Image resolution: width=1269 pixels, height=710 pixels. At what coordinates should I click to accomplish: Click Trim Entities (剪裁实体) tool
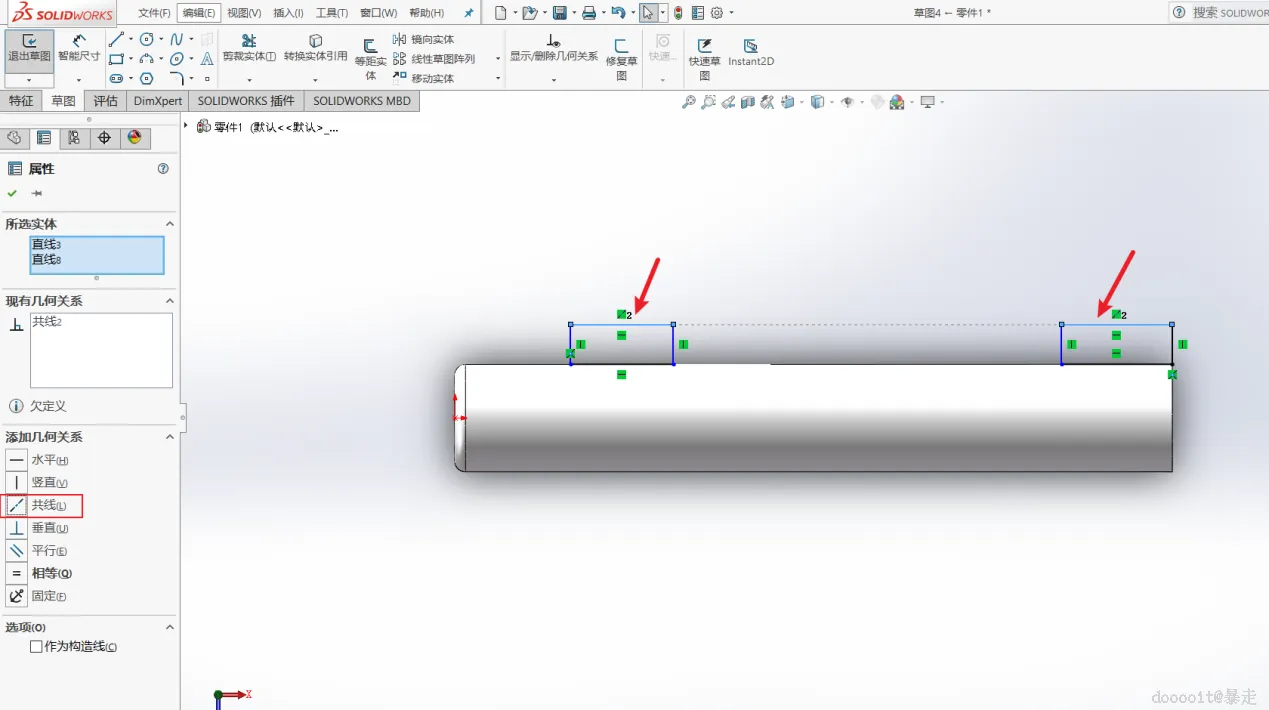click(x=249, y=48)
